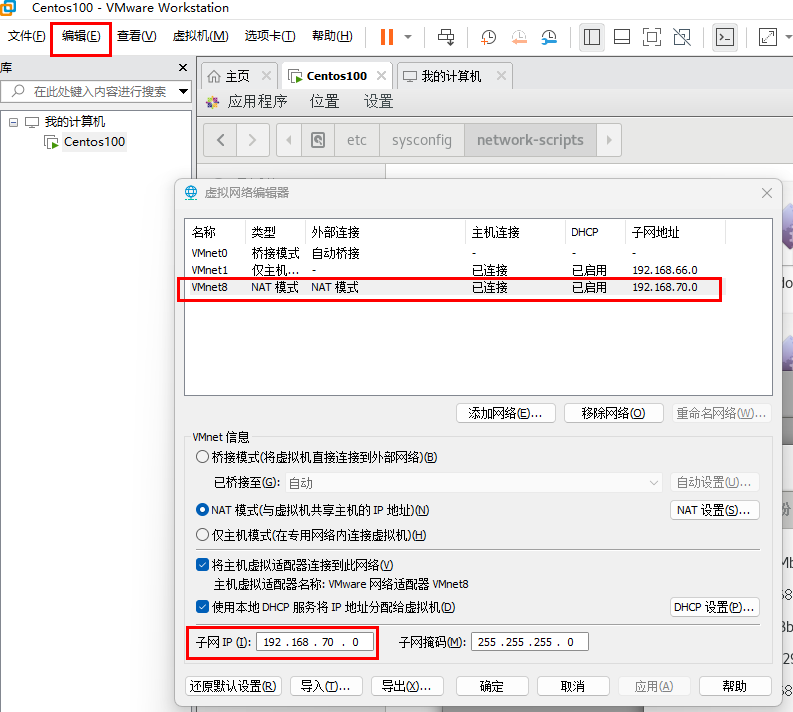
Task: Click the orange pause virtual machine icon
Action: [x=387, y=37]
